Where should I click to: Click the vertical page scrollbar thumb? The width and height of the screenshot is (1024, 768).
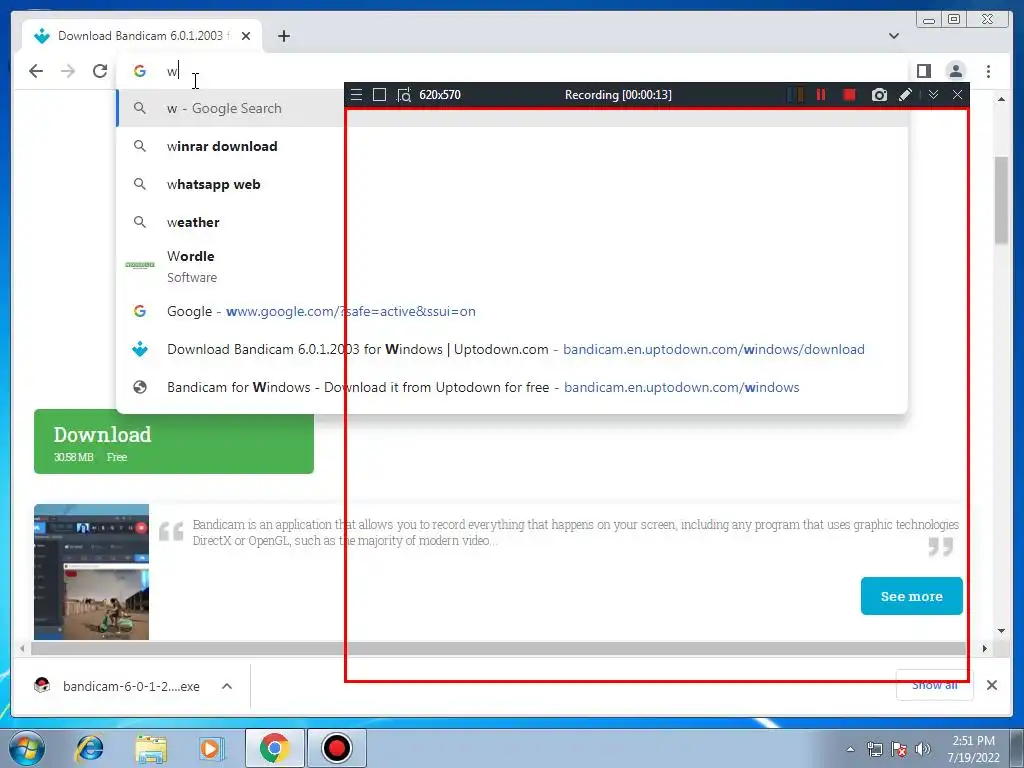[x=1001, y=200]
